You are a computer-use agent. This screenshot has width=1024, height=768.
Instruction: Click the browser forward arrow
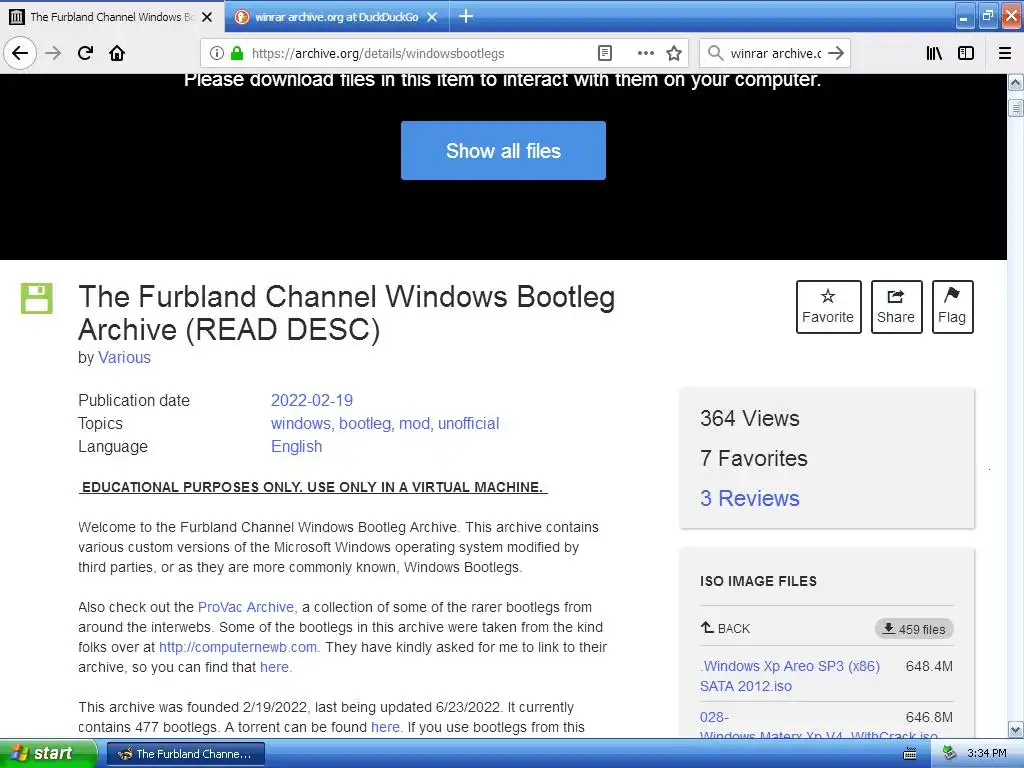pyautogui.click(x=53, y=53)
